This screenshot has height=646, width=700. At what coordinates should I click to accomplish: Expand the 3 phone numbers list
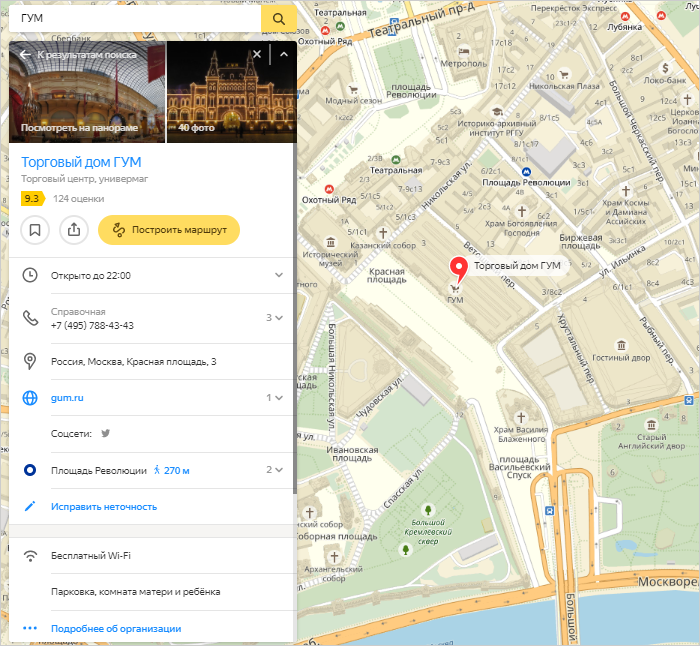[275, 318]
